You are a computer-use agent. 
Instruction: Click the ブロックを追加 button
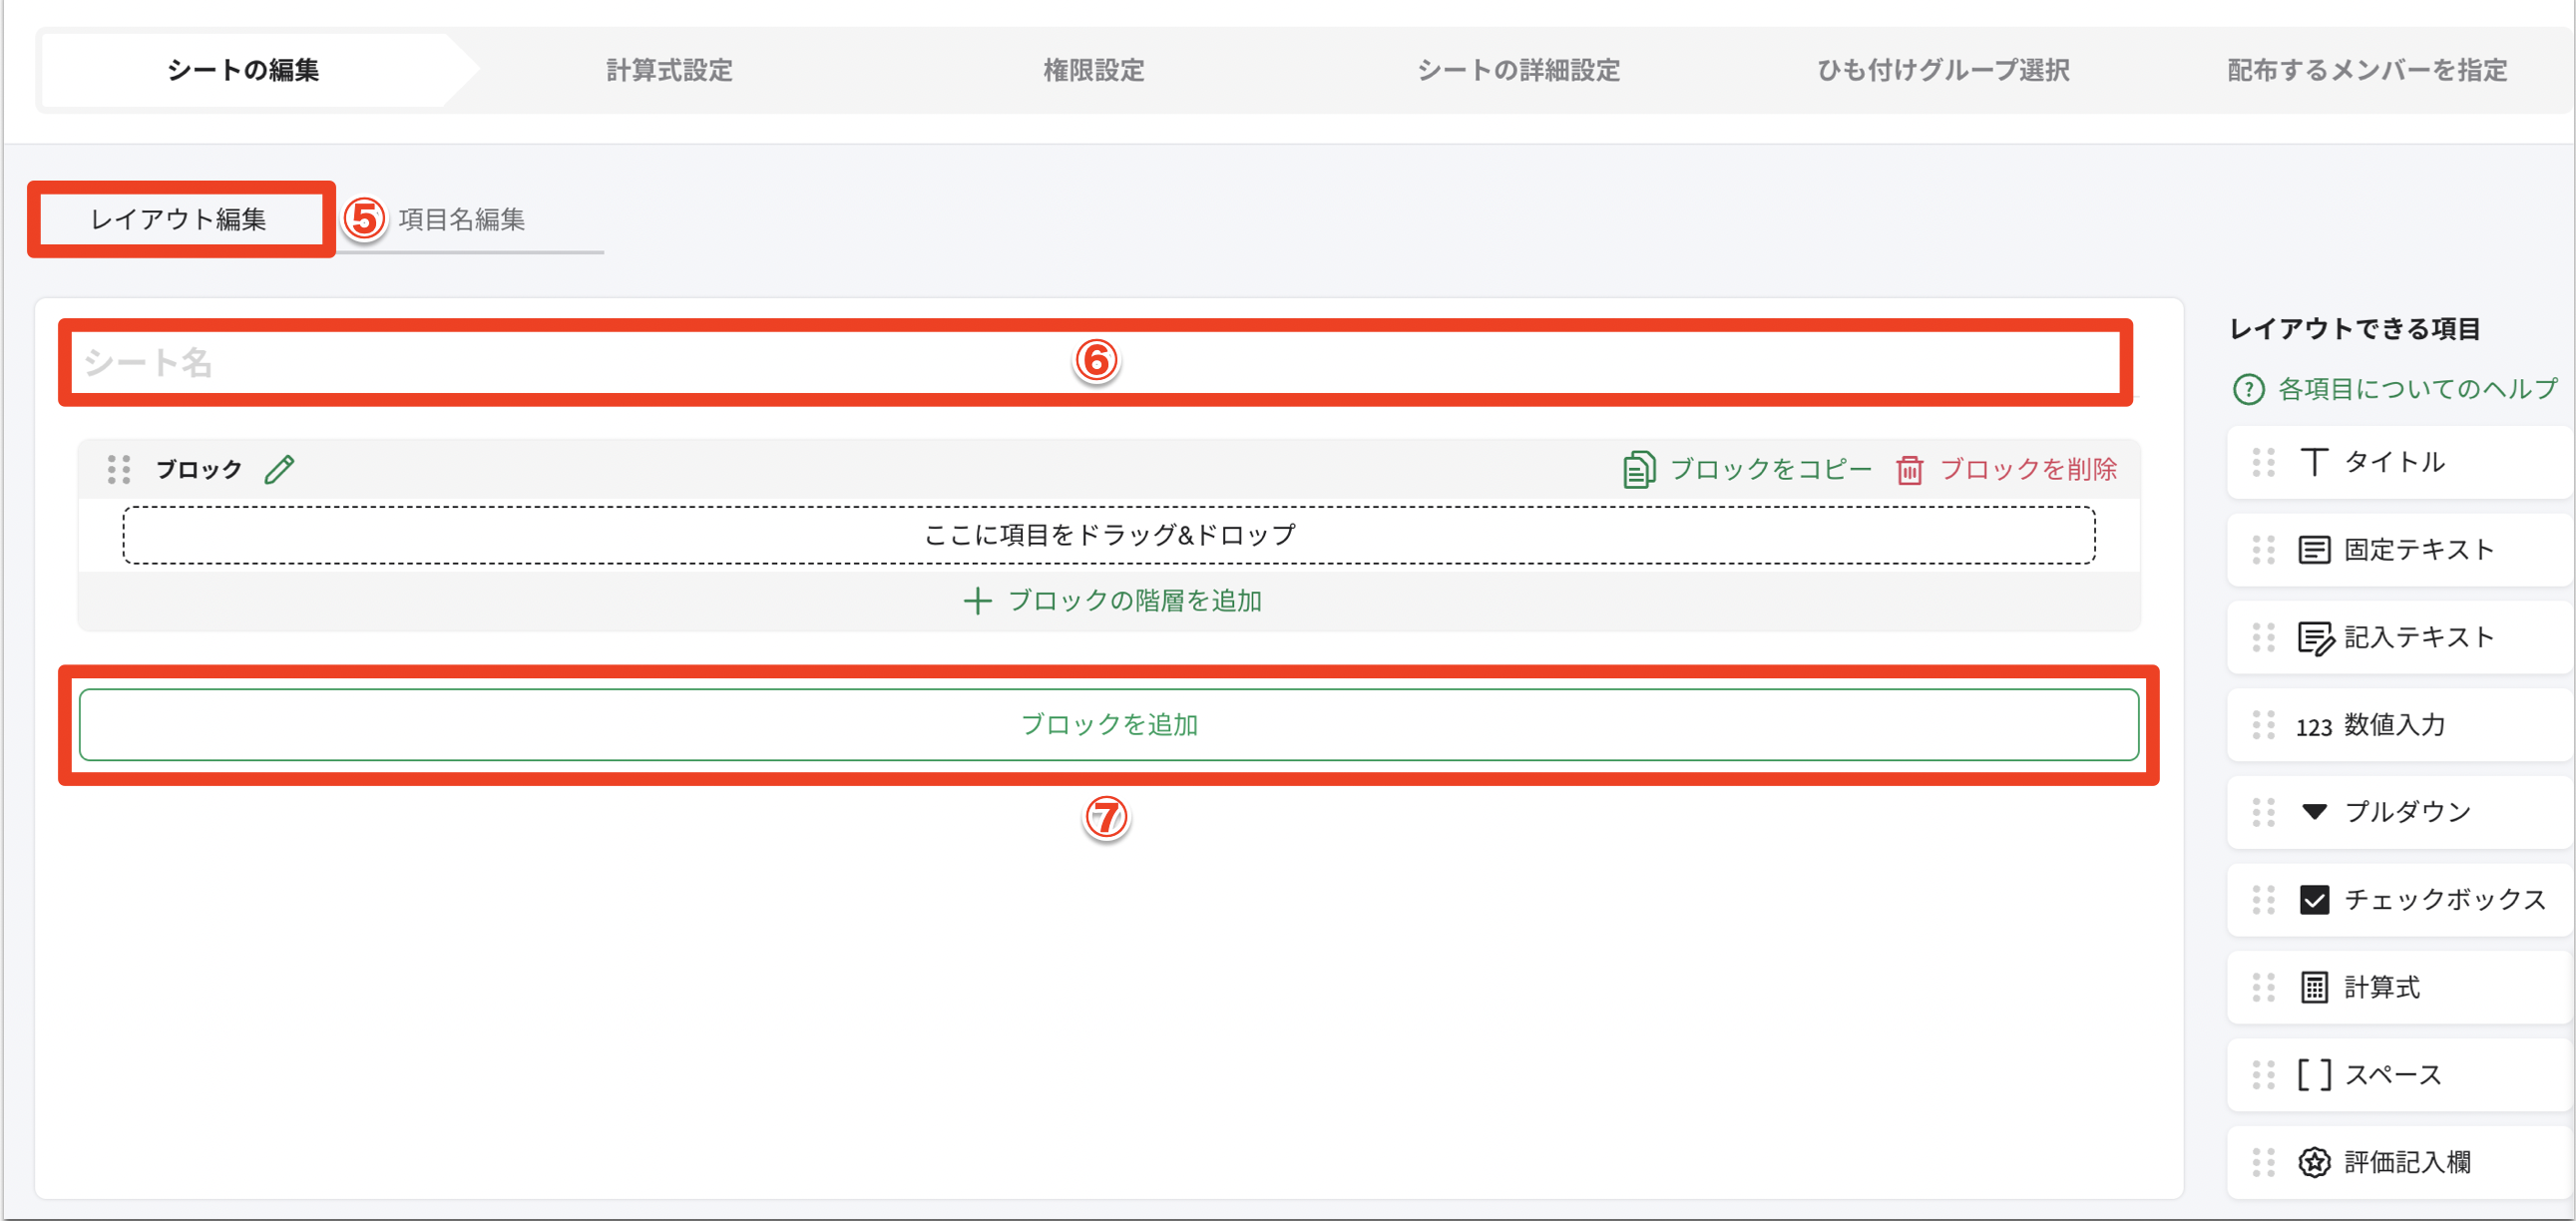point(1109,724)
